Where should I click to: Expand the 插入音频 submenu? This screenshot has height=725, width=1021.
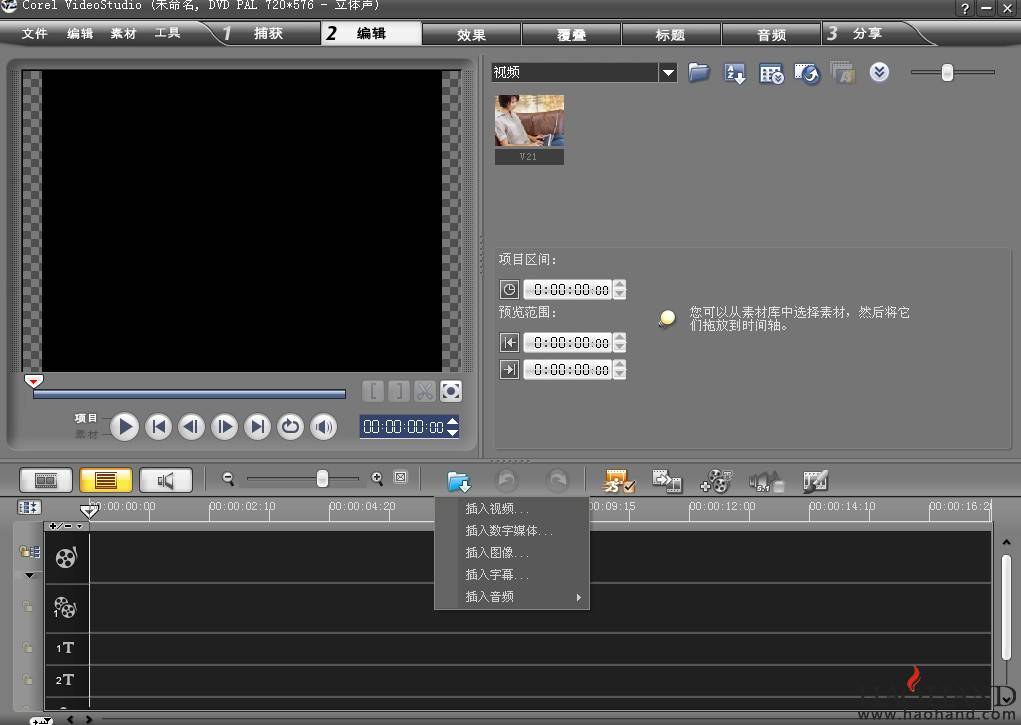(x=512, y=597)
